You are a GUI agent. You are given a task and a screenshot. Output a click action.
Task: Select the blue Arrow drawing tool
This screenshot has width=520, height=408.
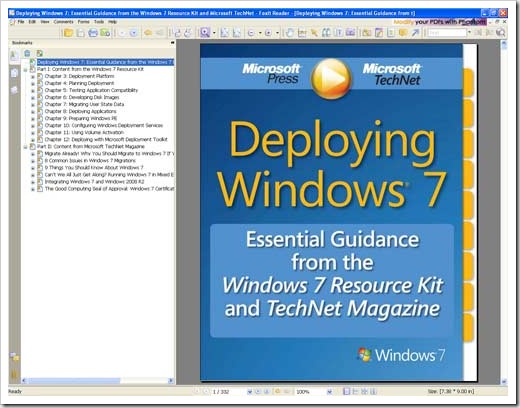click(x=415, y=33)
